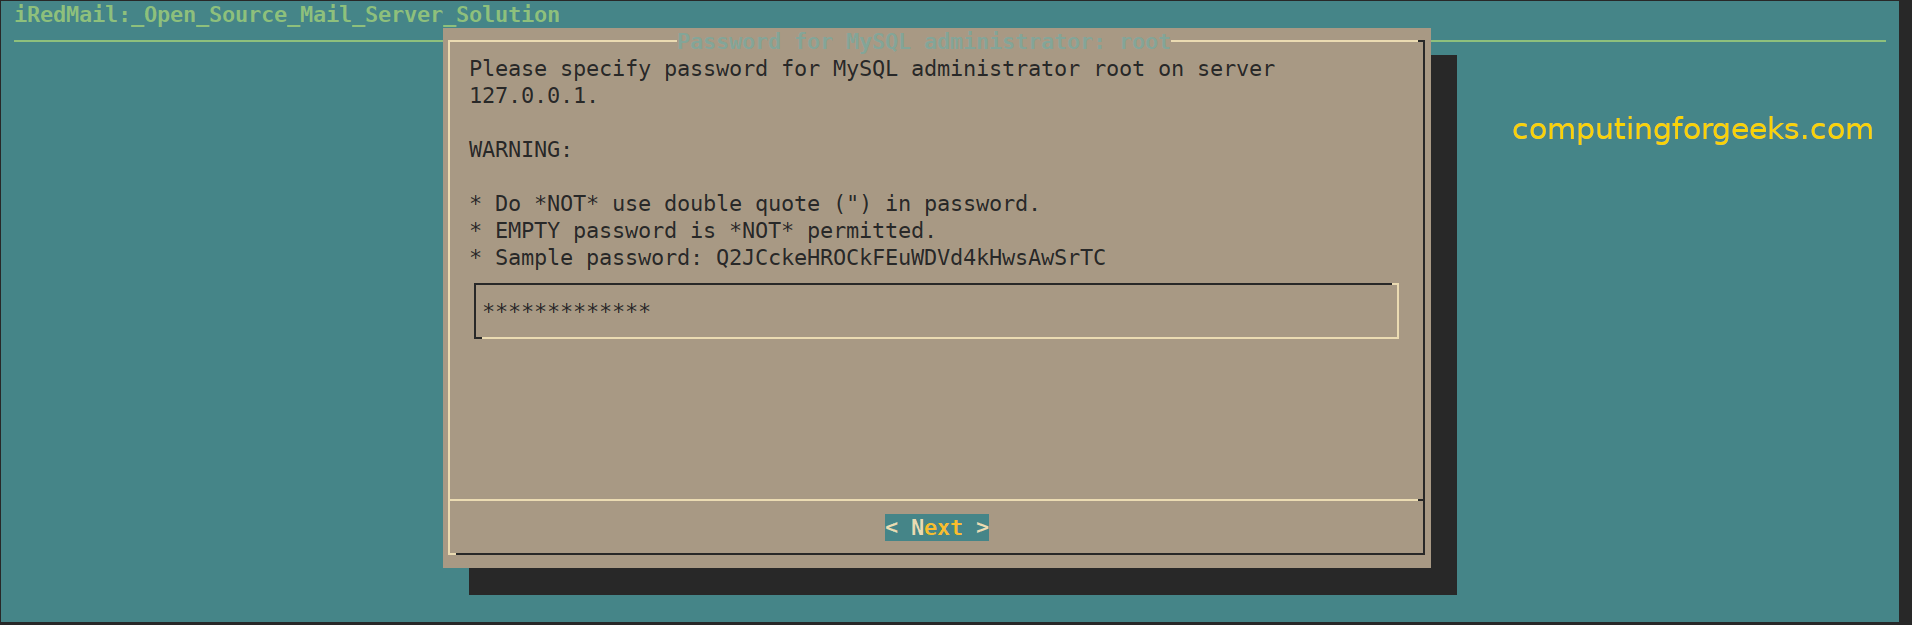Click the 127.0.0.1 server address text

click(x=533, y=96)
